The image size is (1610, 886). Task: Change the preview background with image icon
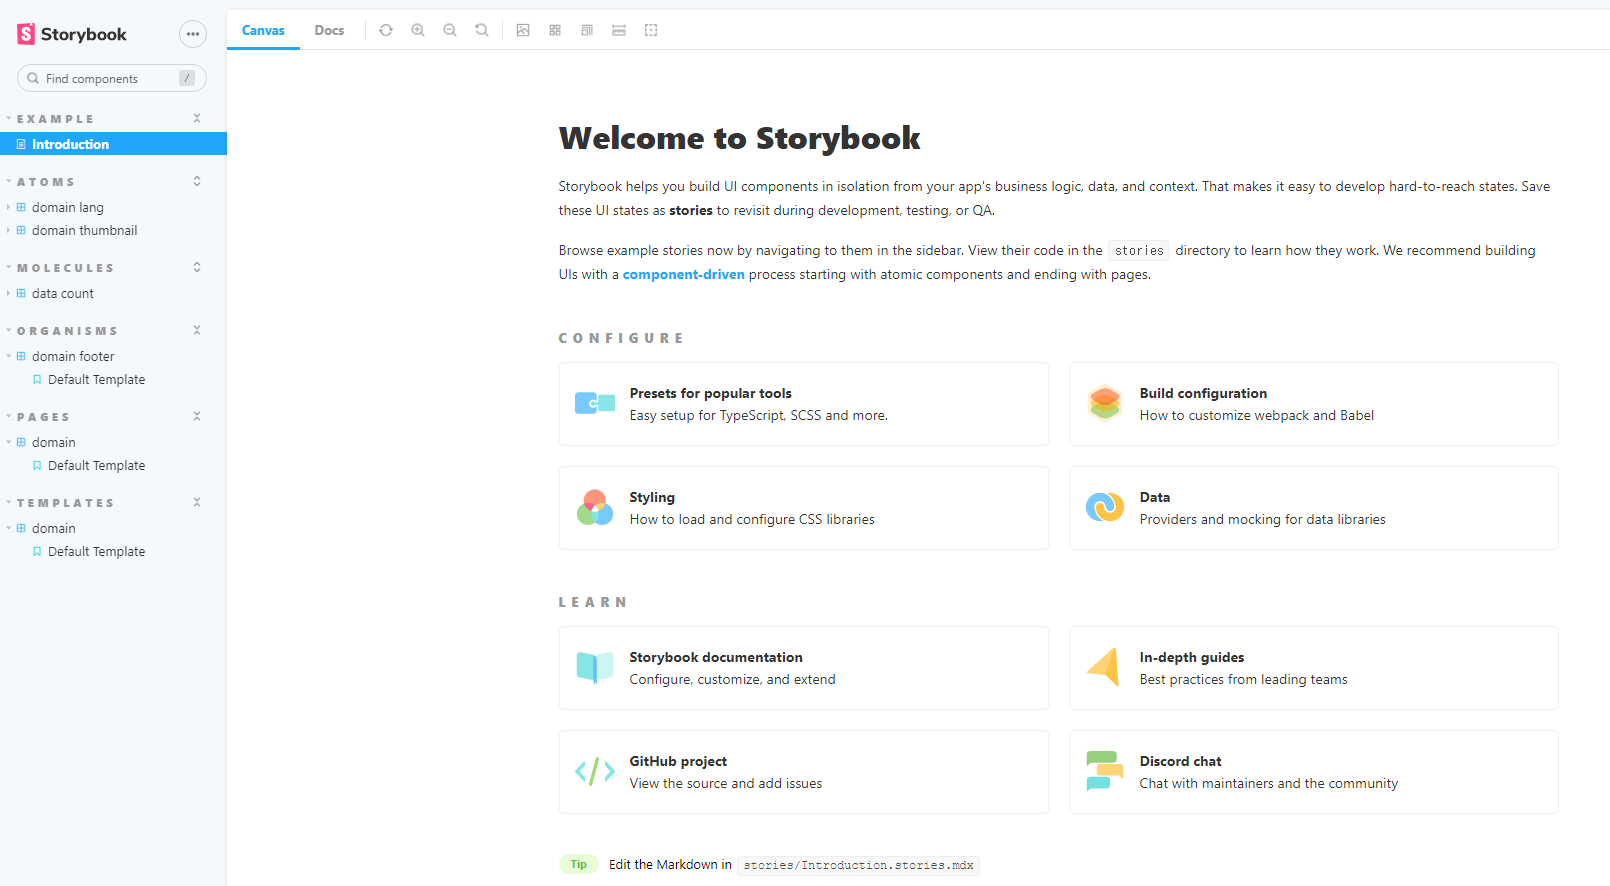pos(523,30)
